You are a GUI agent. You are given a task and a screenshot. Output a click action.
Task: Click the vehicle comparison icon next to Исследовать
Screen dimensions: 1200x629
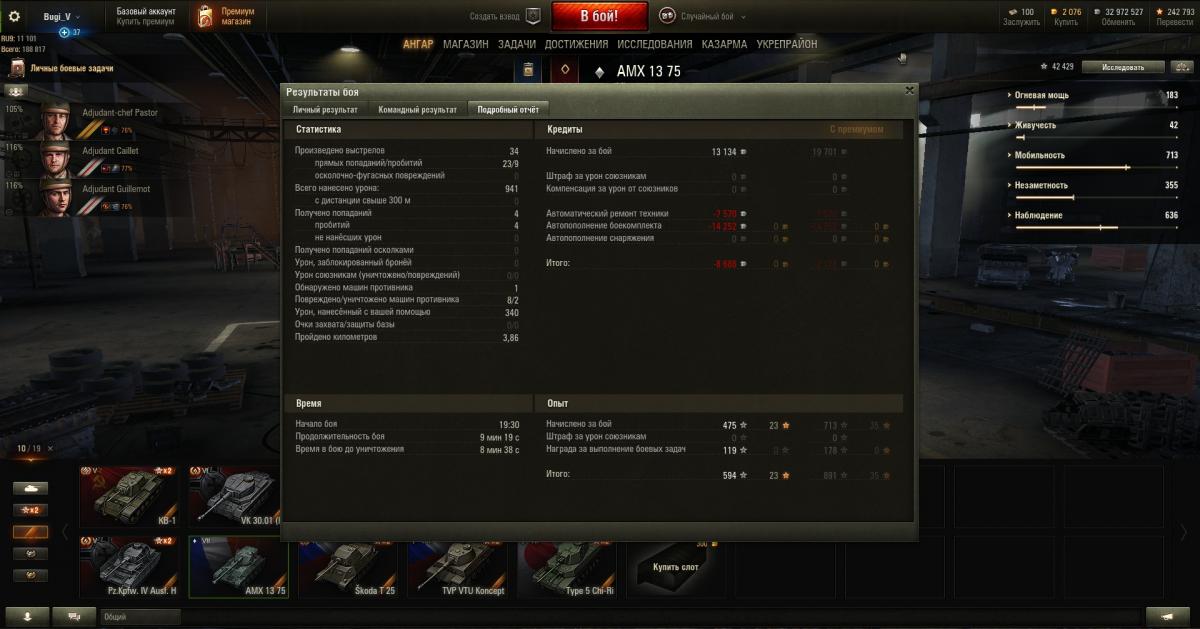tap(1183, 67)
